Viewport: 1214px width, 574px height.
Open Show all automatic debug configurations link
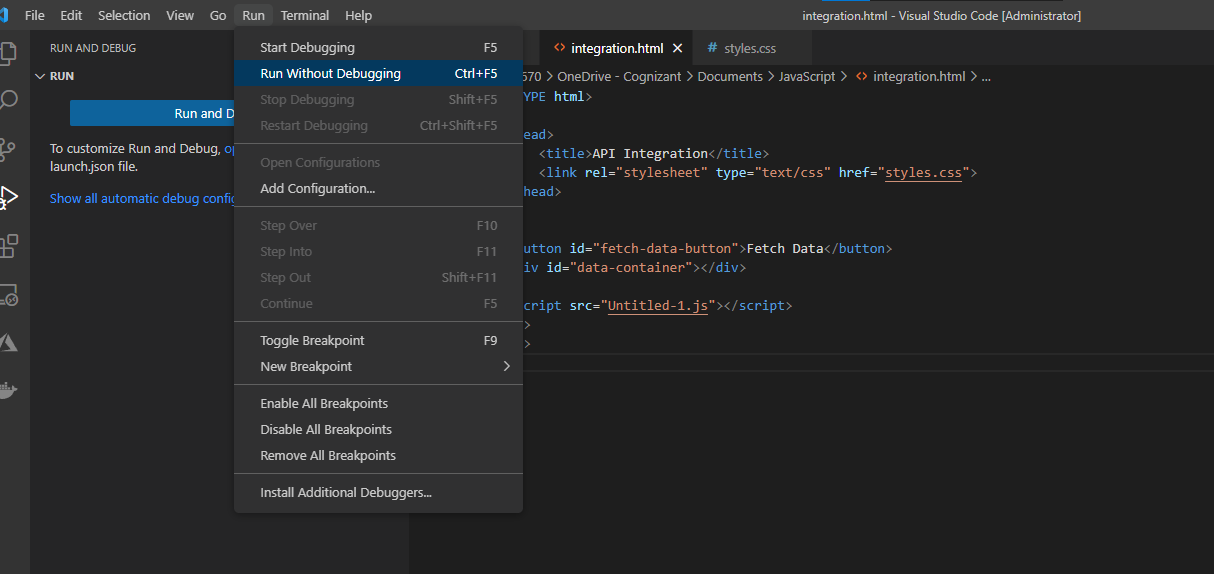[142, 198]
